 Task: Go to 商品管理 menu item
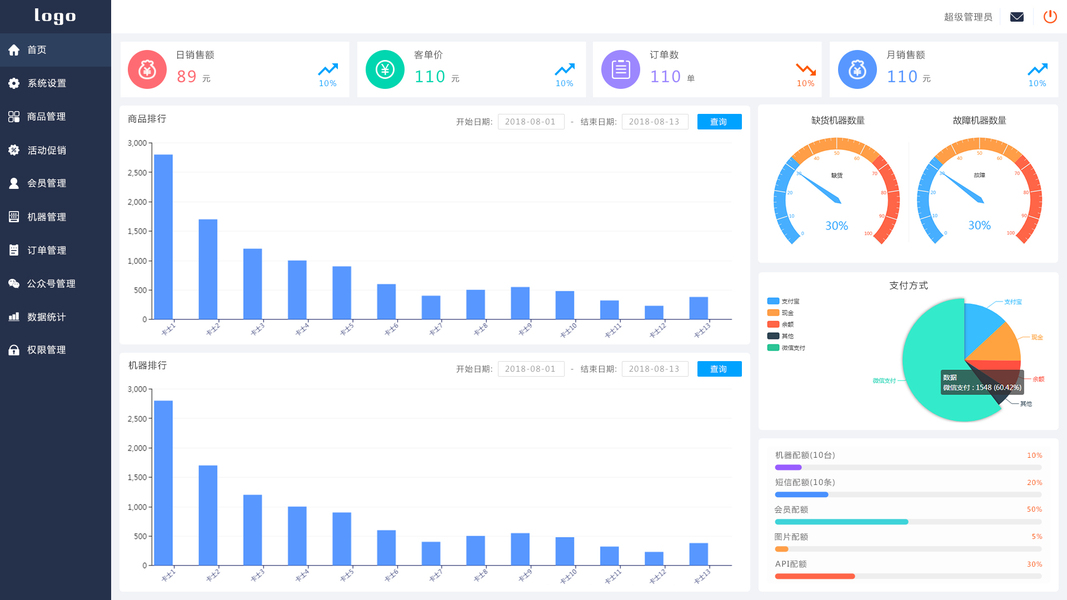pos(55,116)
